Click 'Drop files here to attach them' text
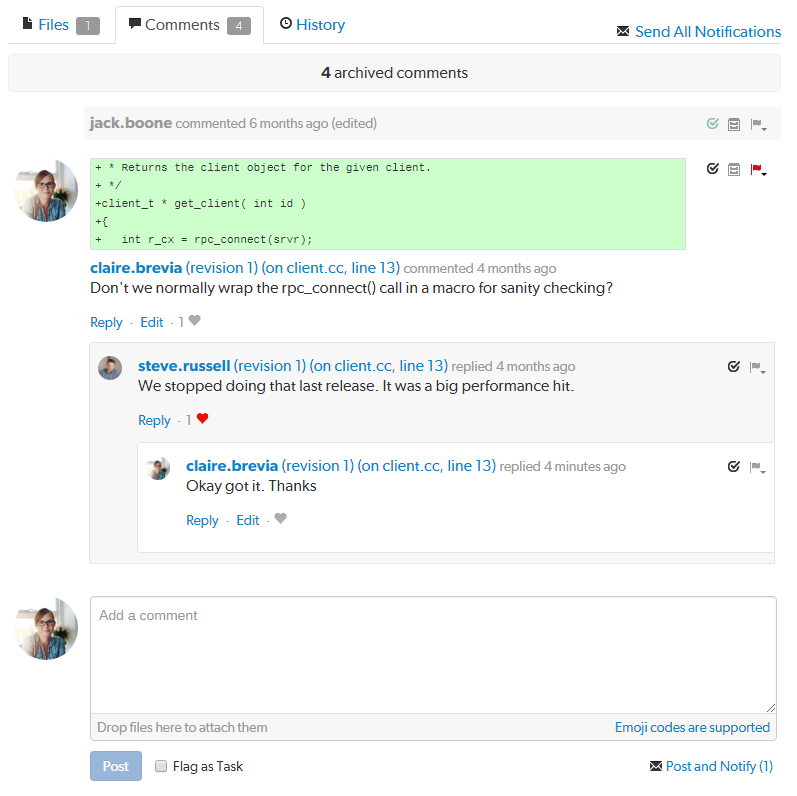Screen dimensions: 797x796 coord(182,727)
